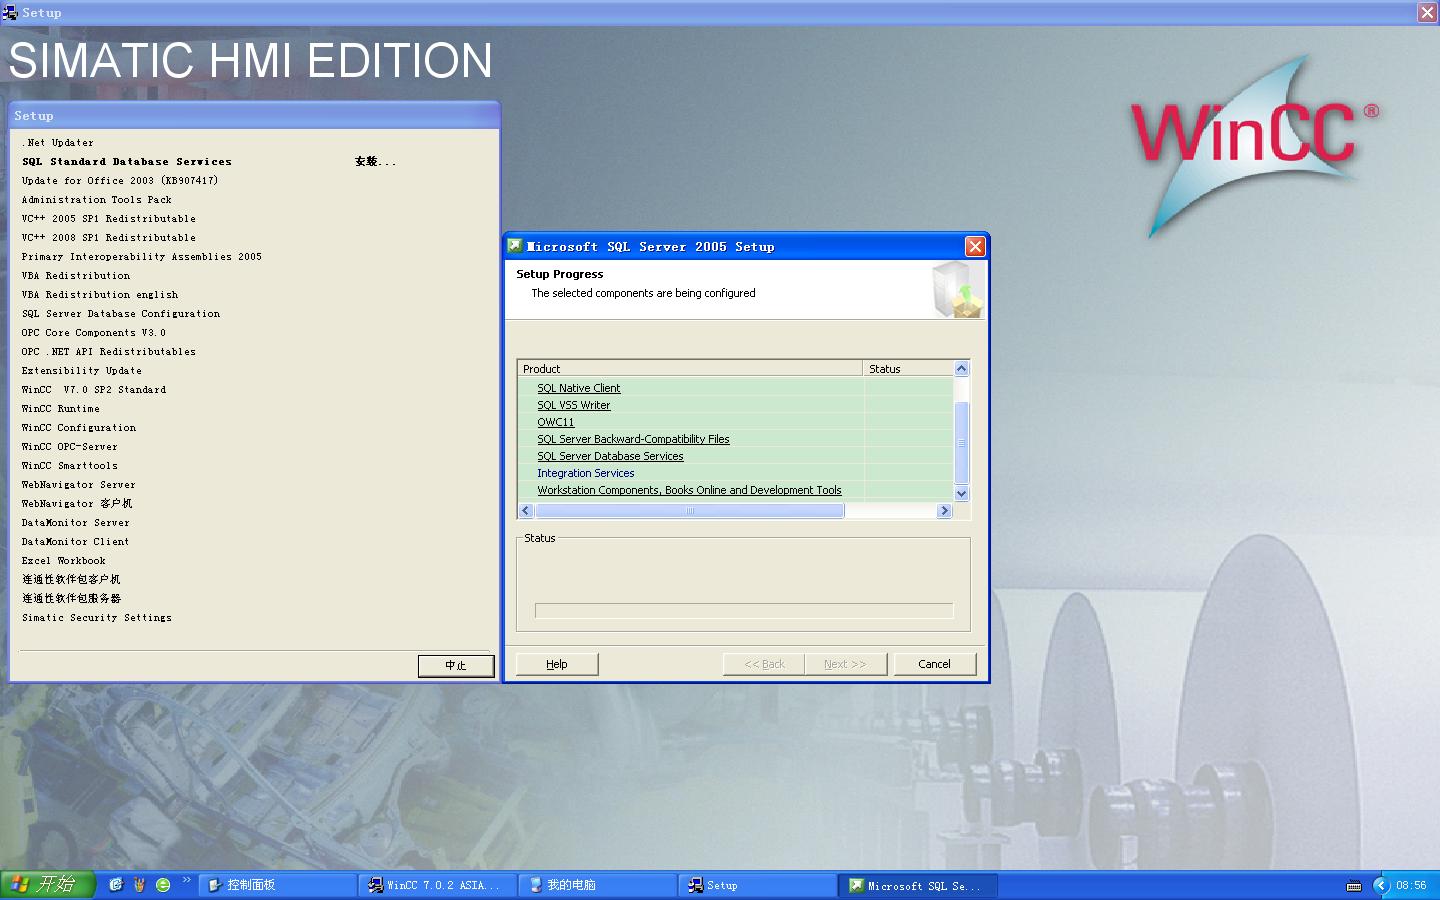Open the SQL Native Client product link
The height and width of the screenshot is (900, 1440).
[x=578, y=388]
